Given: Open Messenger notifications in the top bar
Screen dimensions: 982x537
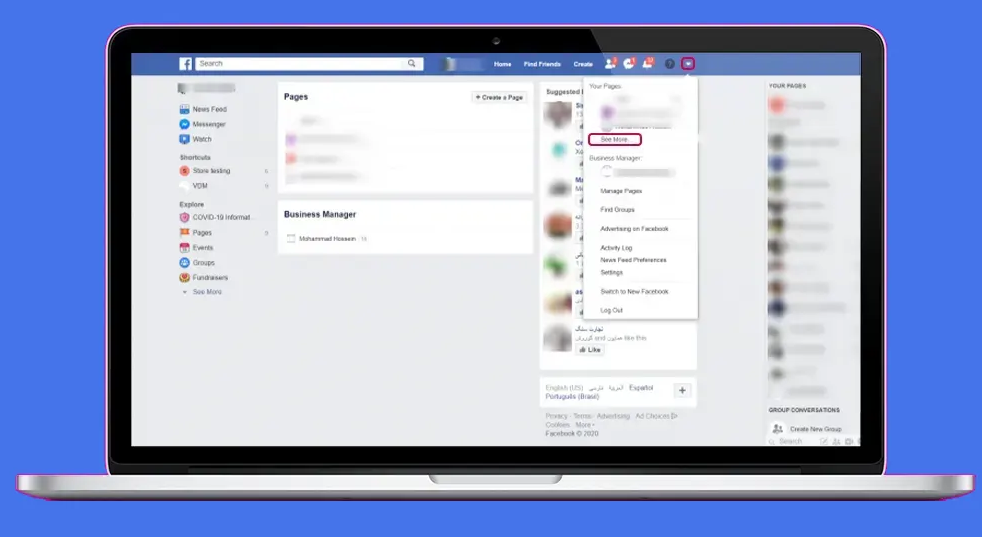Looking at the screenshot, I should (629, 63).
